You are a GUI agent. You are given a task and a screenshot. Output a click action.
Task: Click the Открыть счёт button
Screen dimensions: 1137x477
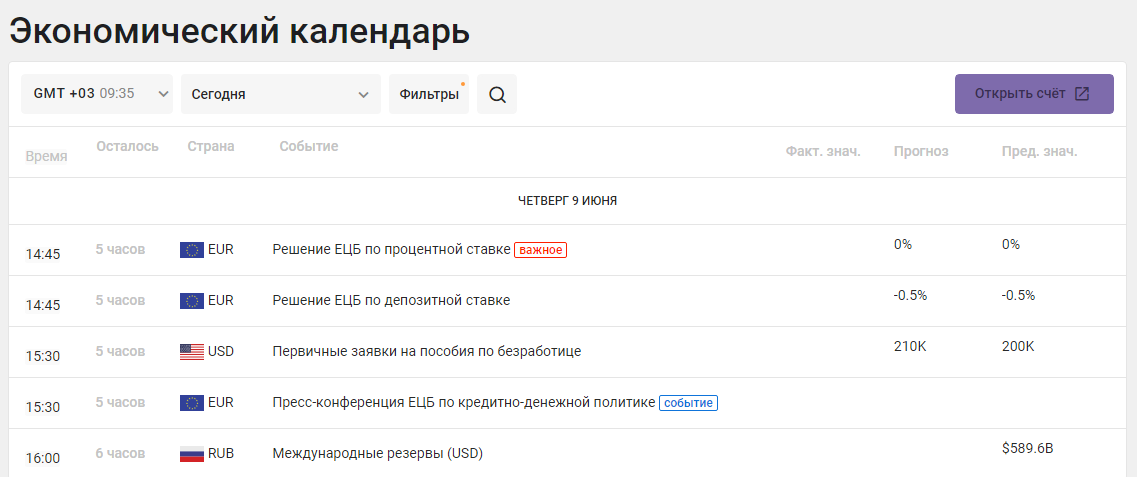coord(1034,94)
